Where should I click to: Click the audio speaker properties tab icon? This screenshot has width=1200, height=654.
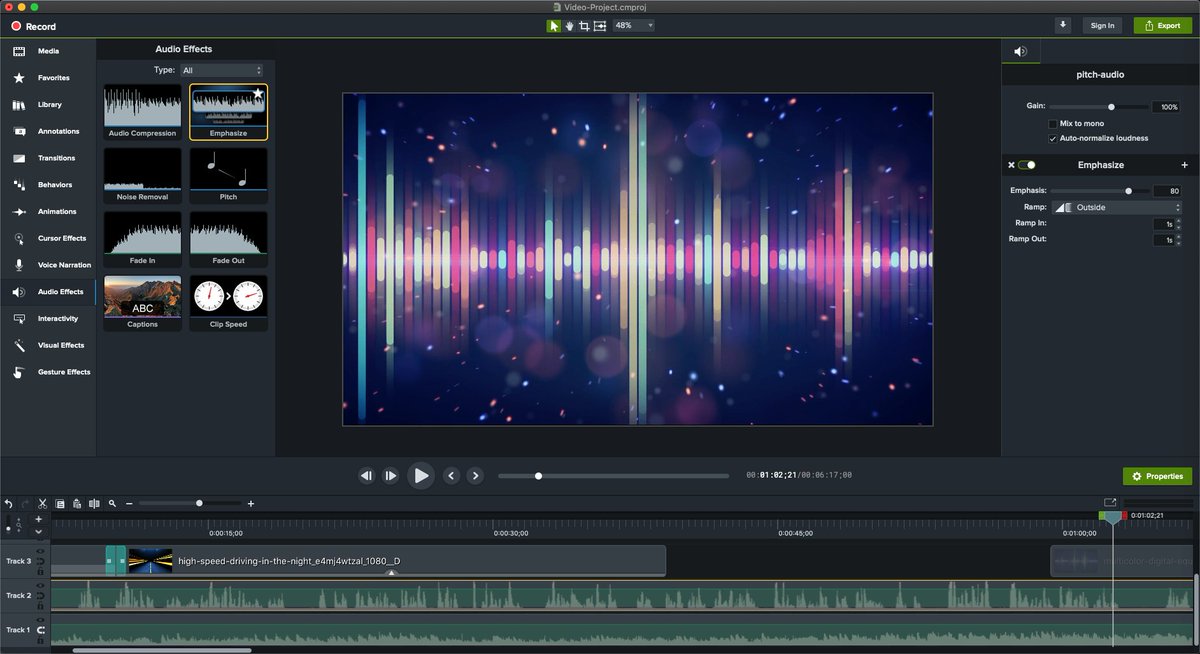pyautogui.click(x=1020, y=51)
